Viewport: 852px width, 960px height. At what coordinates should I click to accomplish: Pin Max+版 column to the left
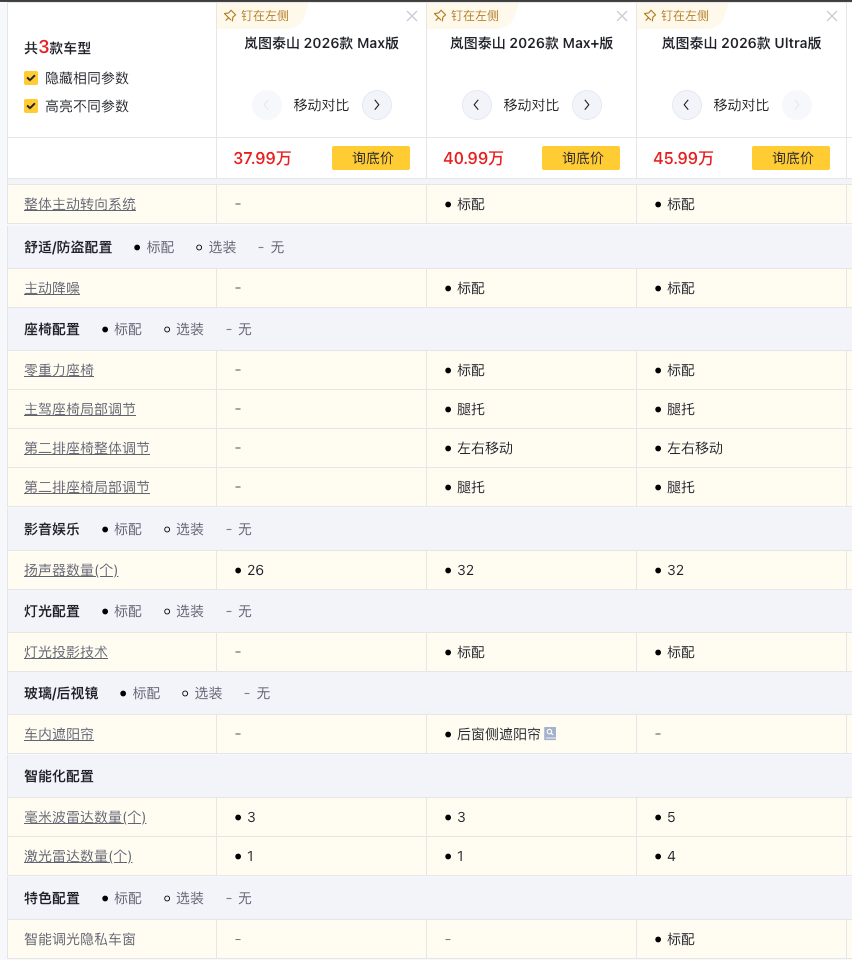(x=466, y=16)
